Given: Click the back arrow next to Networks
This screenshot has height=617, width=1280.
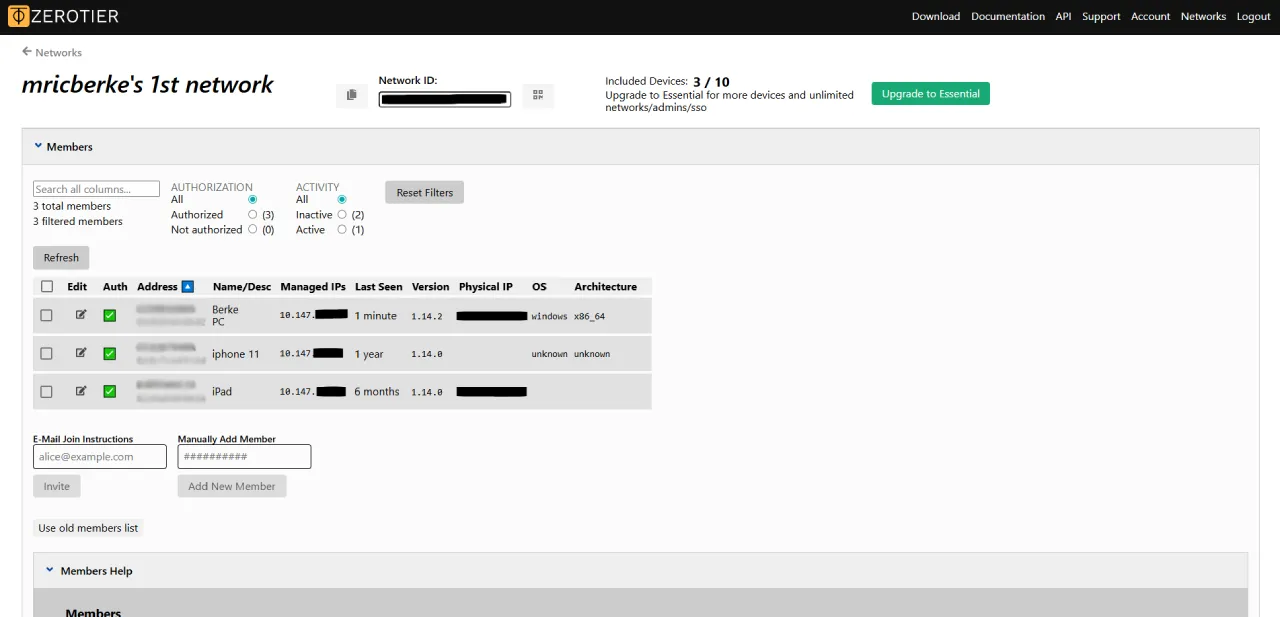Looking at the screenshot, I should [27, 52].
